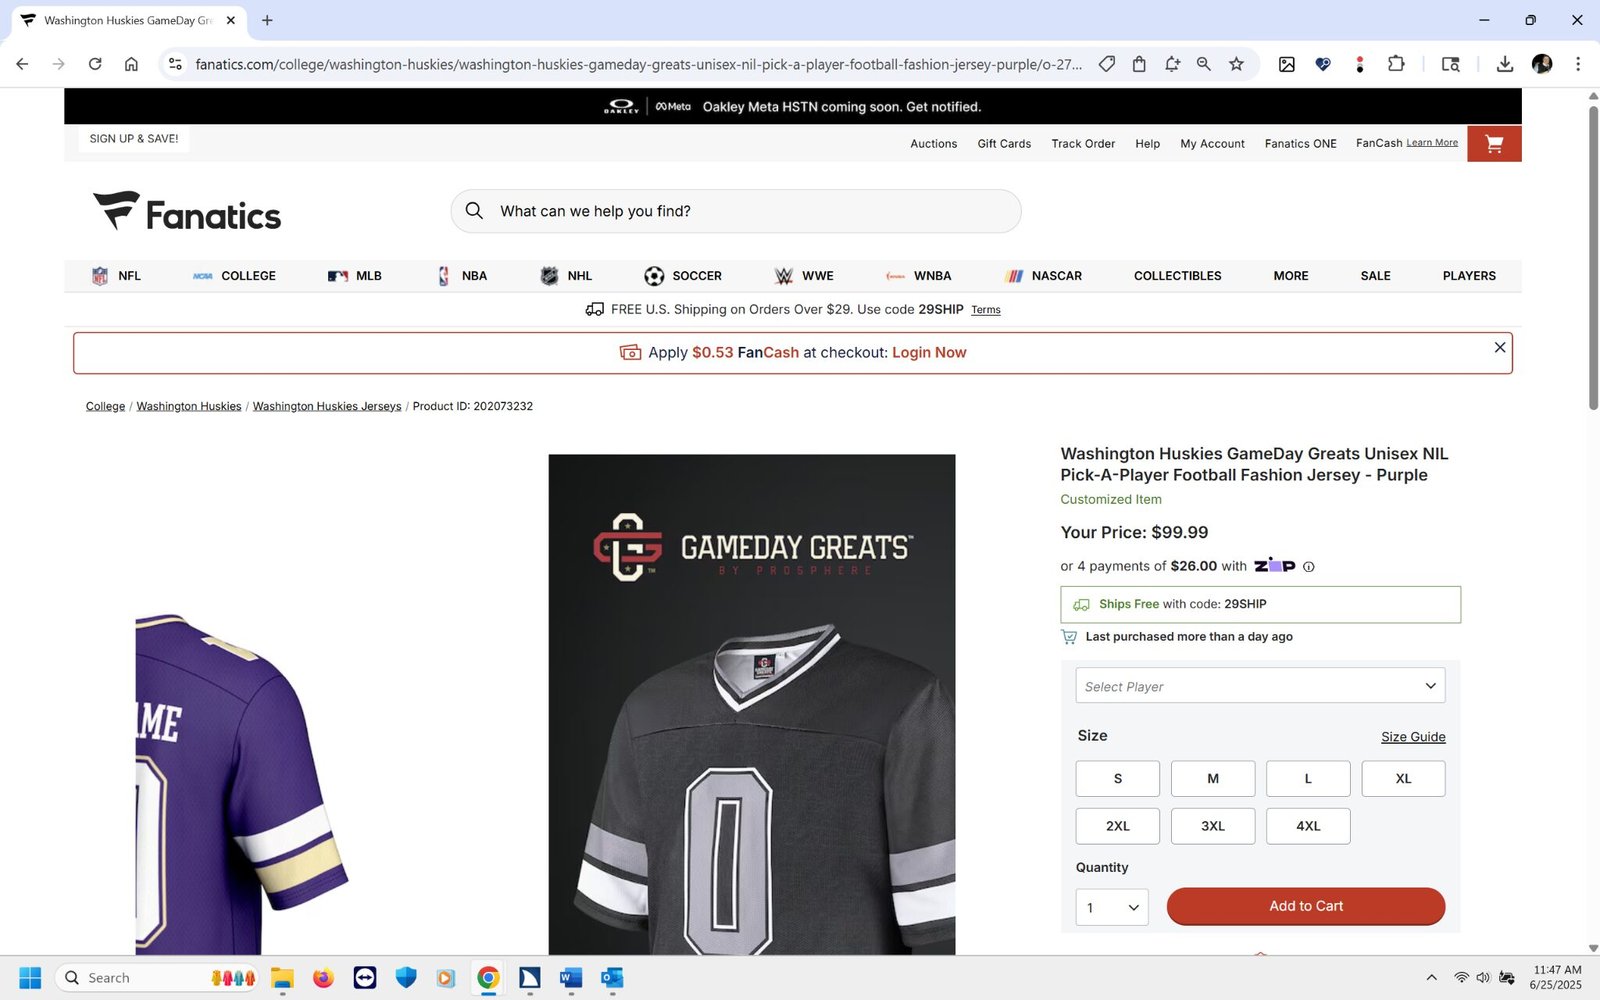Screen dimensions: 1600x1000
Task: Open the Quantity dropdown
Action: pyautogui.click(x=1112, y=907)
